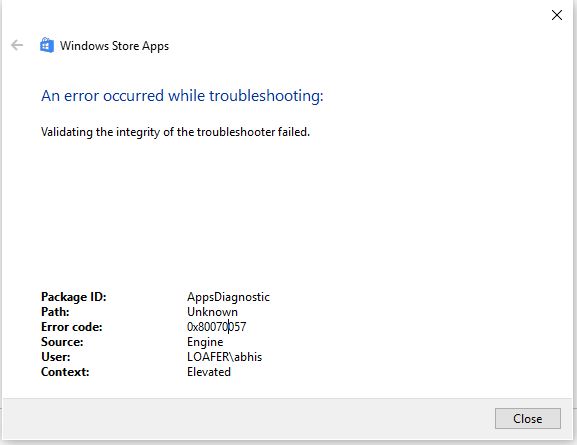Click the 'Validating the integrity' message text
The height and width of the screenshot is (445, 577).
[175, 132]
